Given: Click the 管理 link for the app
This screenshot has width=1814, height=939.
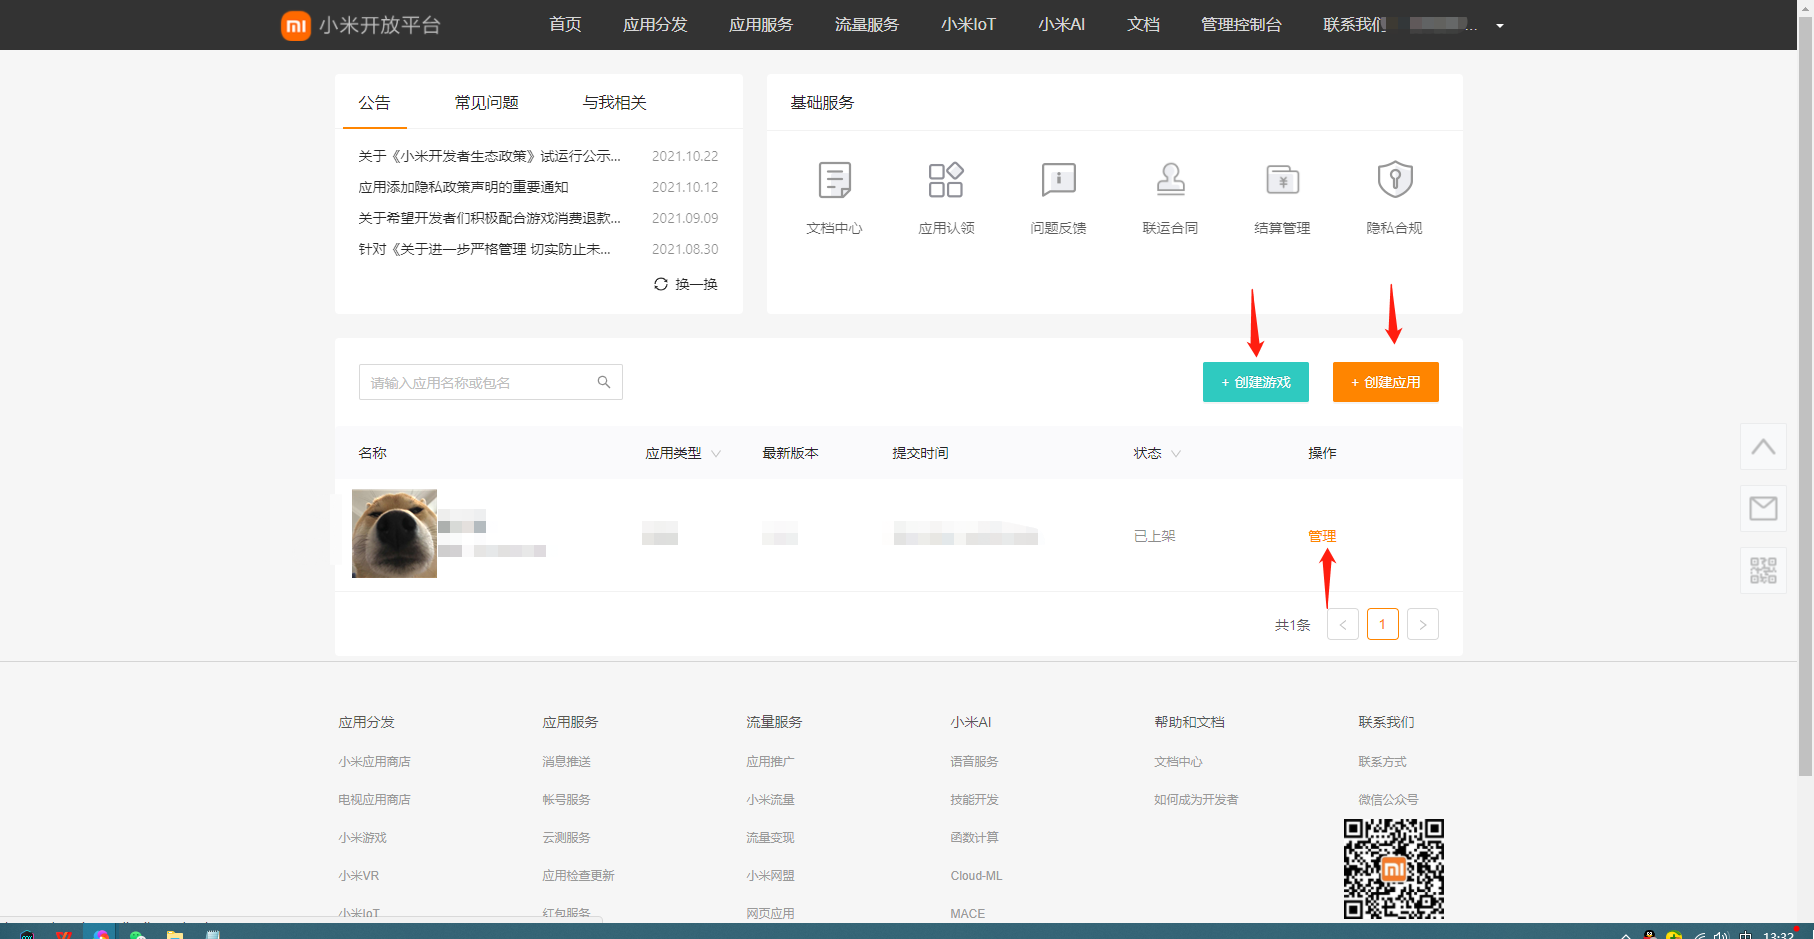Looking at the screenshot, I should [x=1322, y=536].
